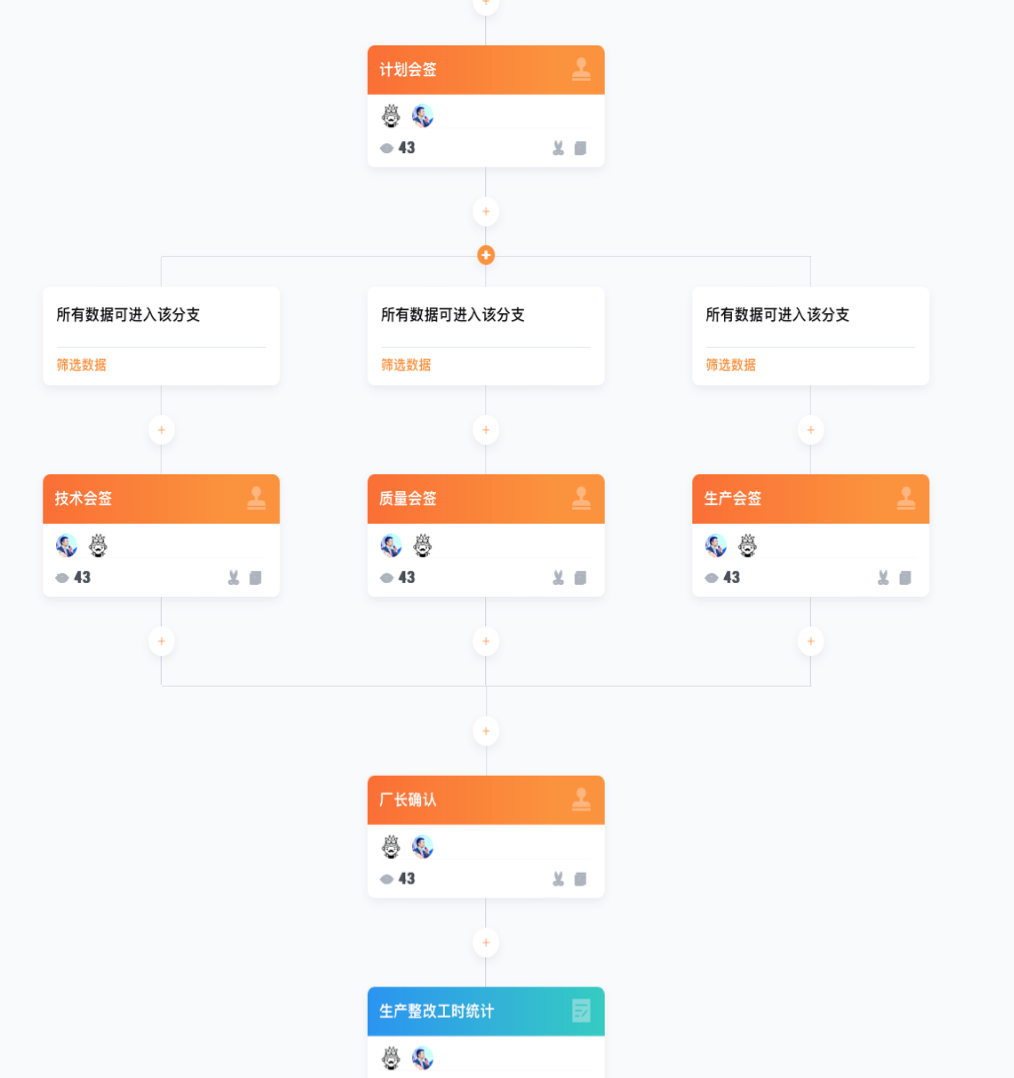The height and width of the screenshot is (1078, 1014).
Task: Click plus button beneath 技术会签 node
Action: tap(162, 641)
